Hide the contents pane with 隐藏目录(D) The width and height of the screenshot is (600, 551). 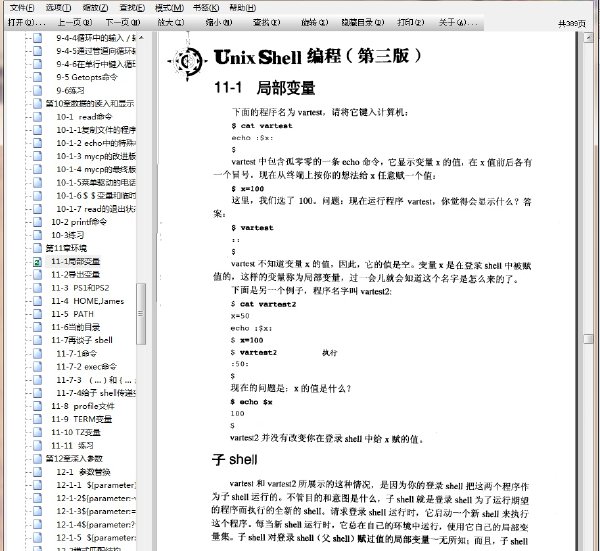coord(362,23)
